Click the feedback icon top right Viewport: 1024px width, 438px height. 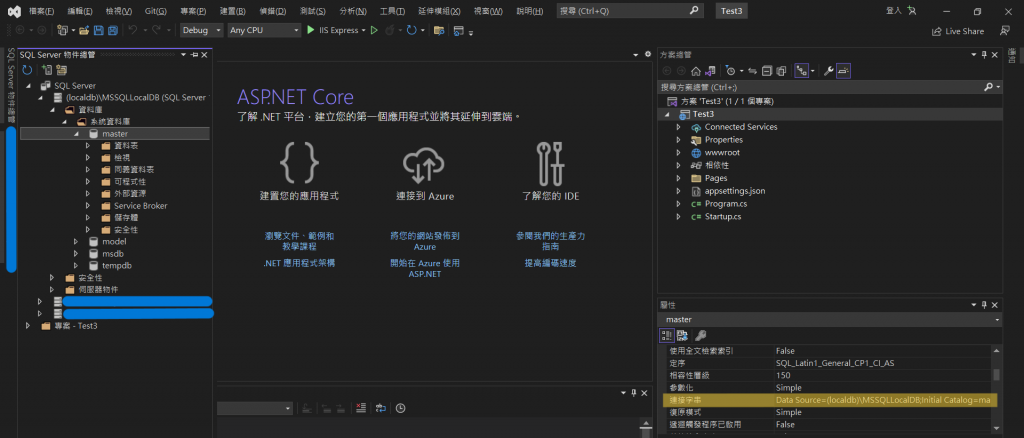[x=1004, y=31]
